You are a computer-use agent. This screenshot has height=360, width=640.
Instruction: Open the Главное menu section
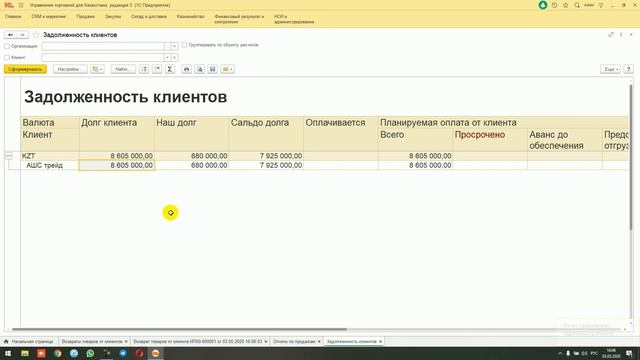pyautogui.click(x=13, y=17)
